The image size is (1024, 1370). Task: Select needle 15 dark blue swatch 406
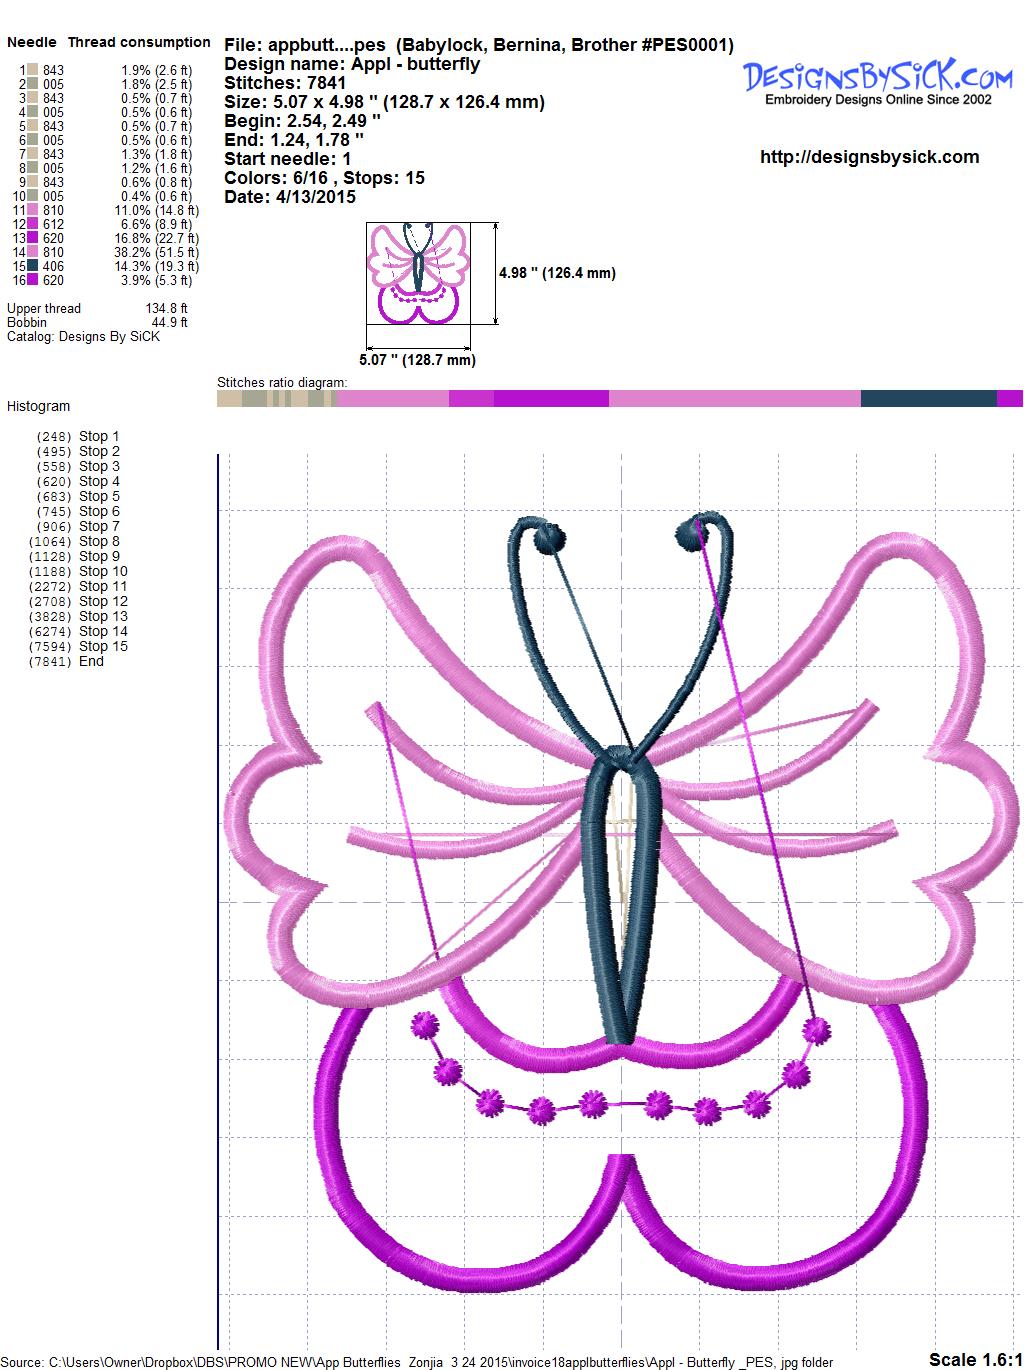pyautogui.click(x=33, y=266)
